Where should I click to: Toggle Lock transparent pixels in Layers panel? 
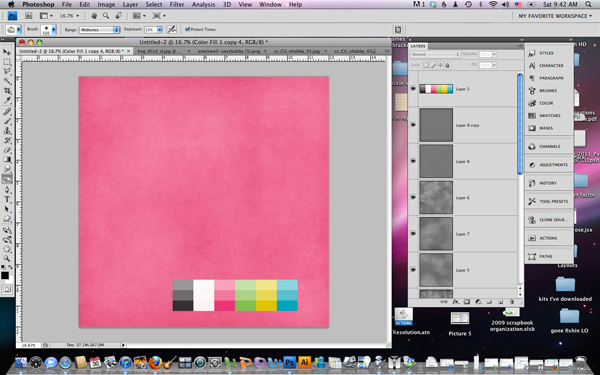[426, 65]
